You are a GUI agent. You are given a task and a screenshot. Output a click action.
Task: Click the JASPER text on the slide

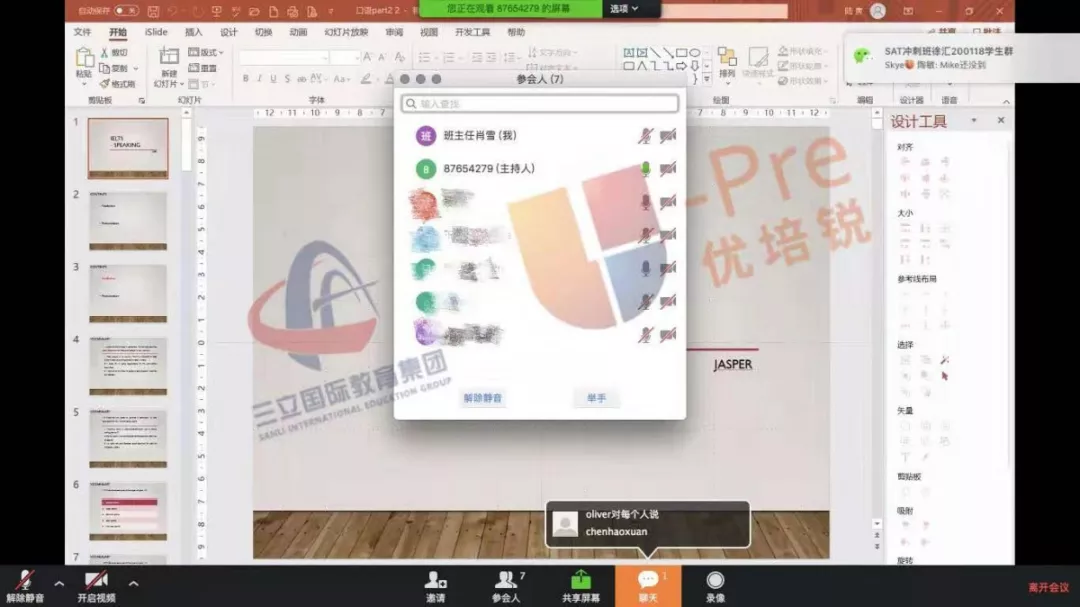click(x=732, y=364)
